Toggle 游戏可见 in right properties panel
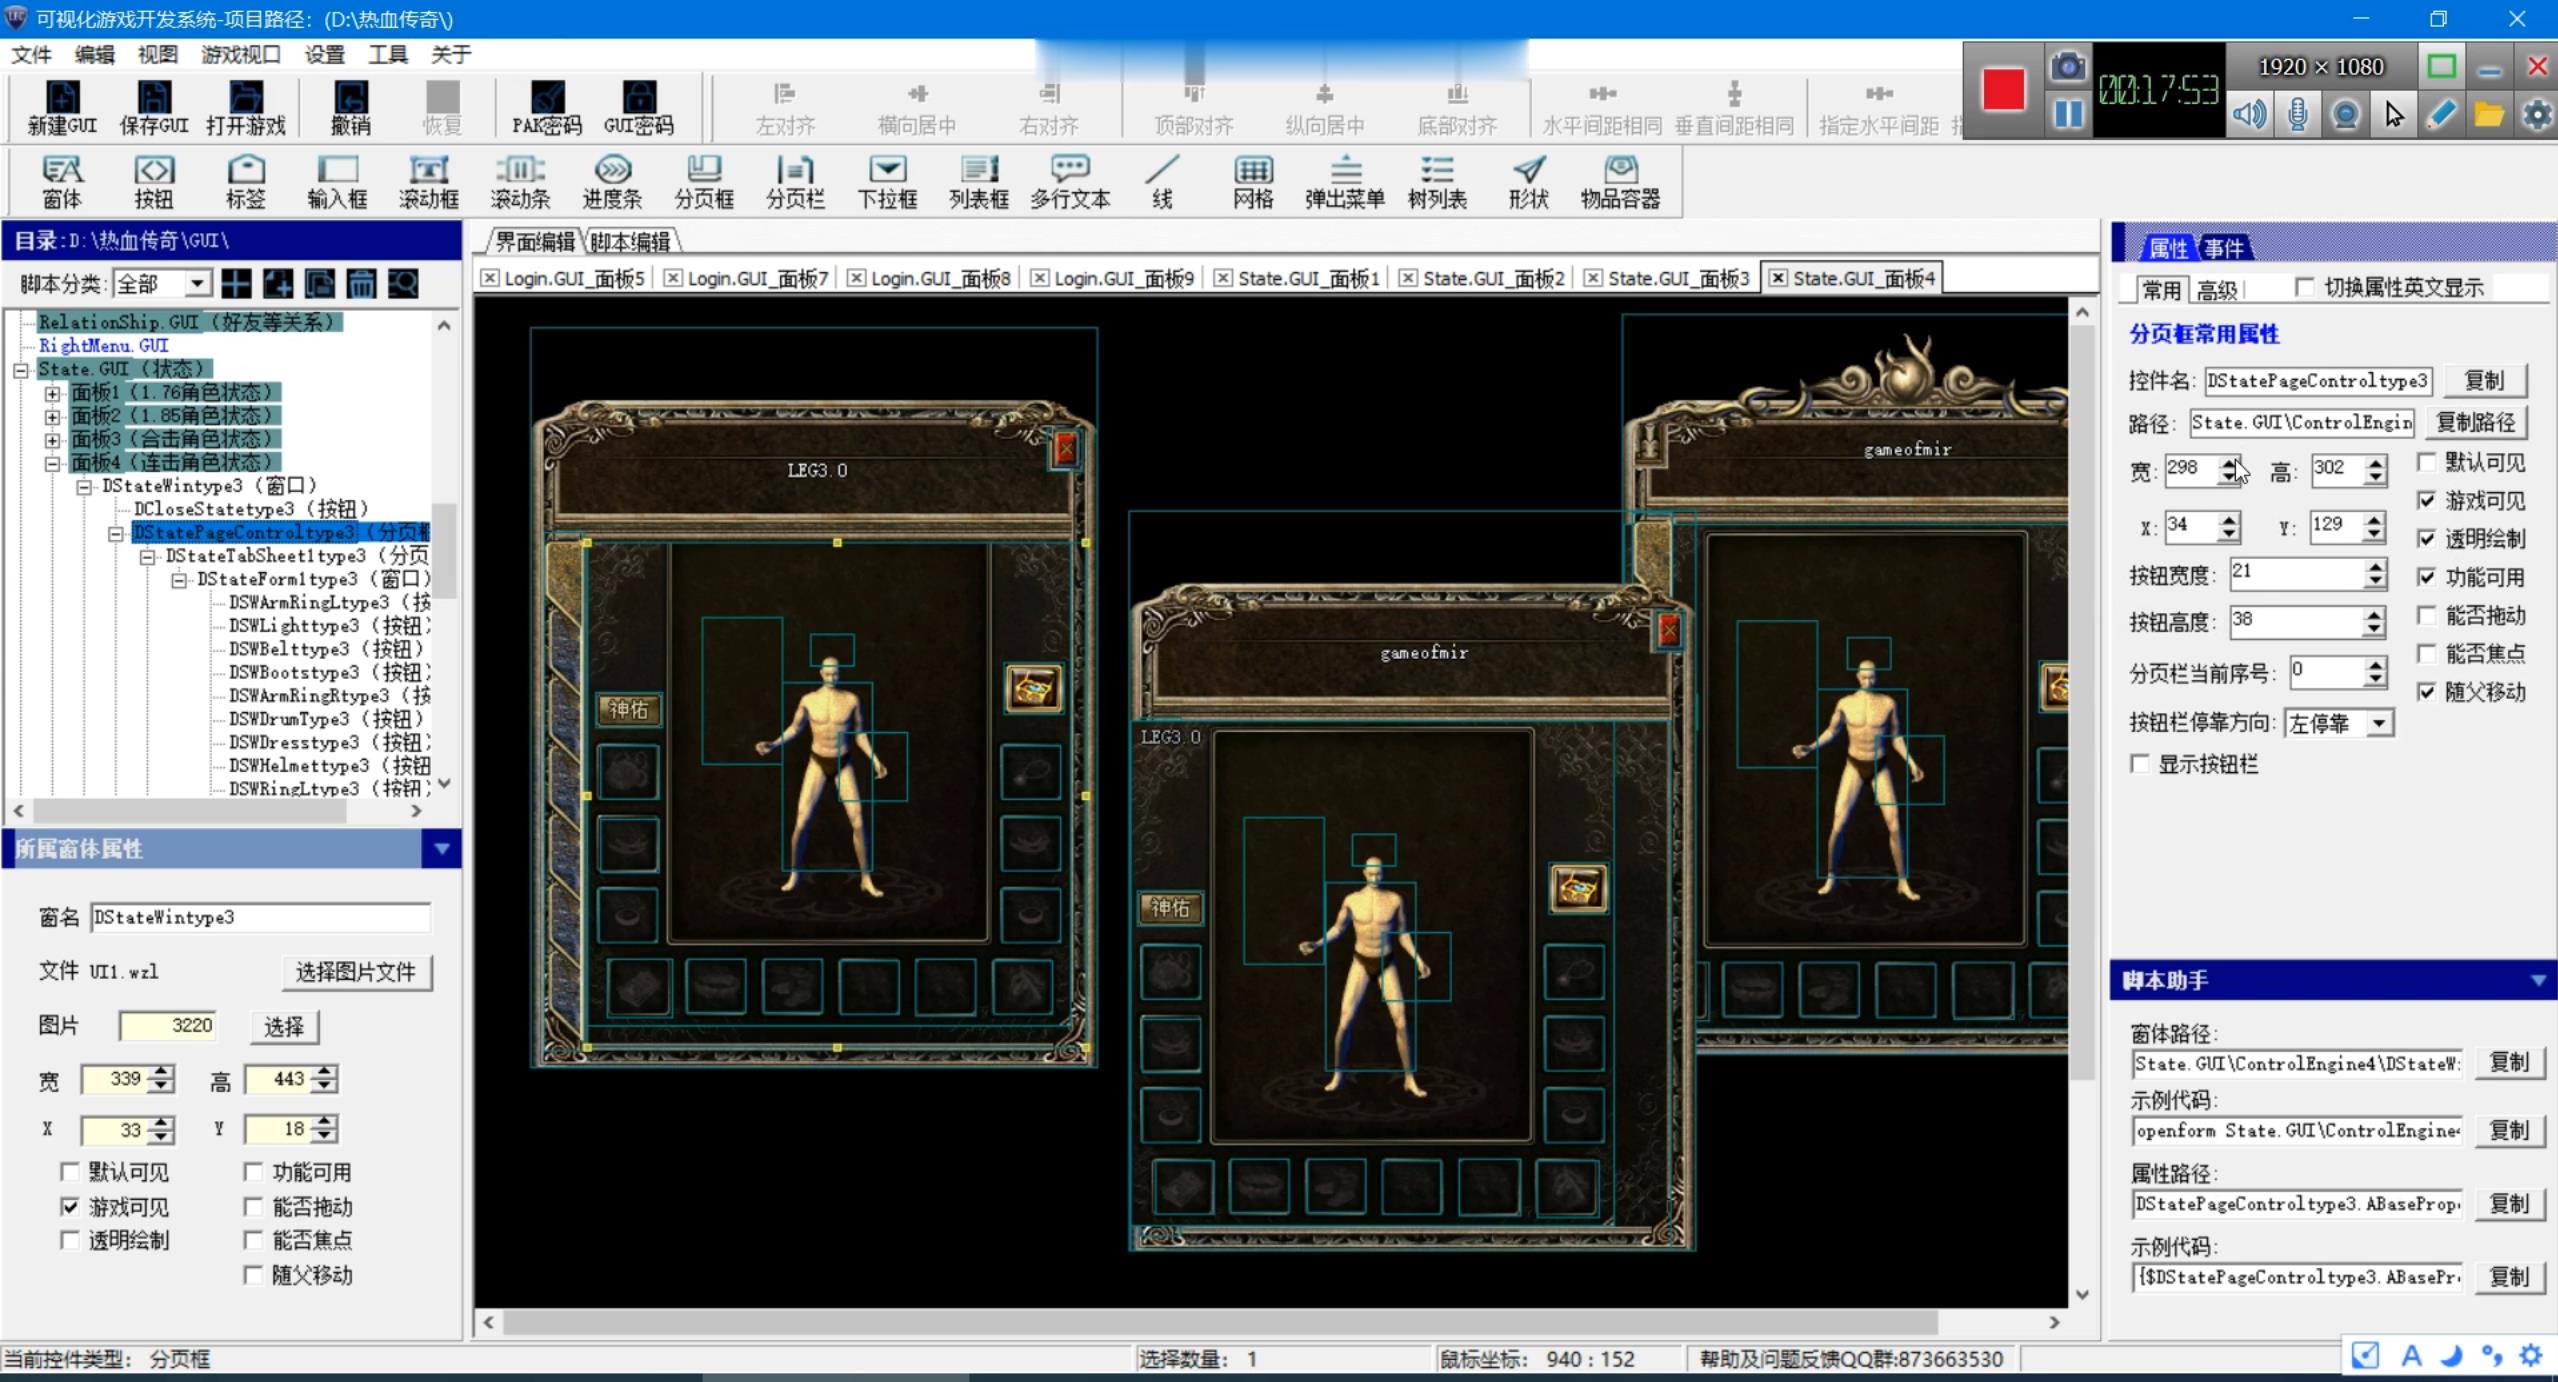Image resolution: width=2558 pixels, height=1382 pixels. pyautogui.click(x=2426, y=500)
